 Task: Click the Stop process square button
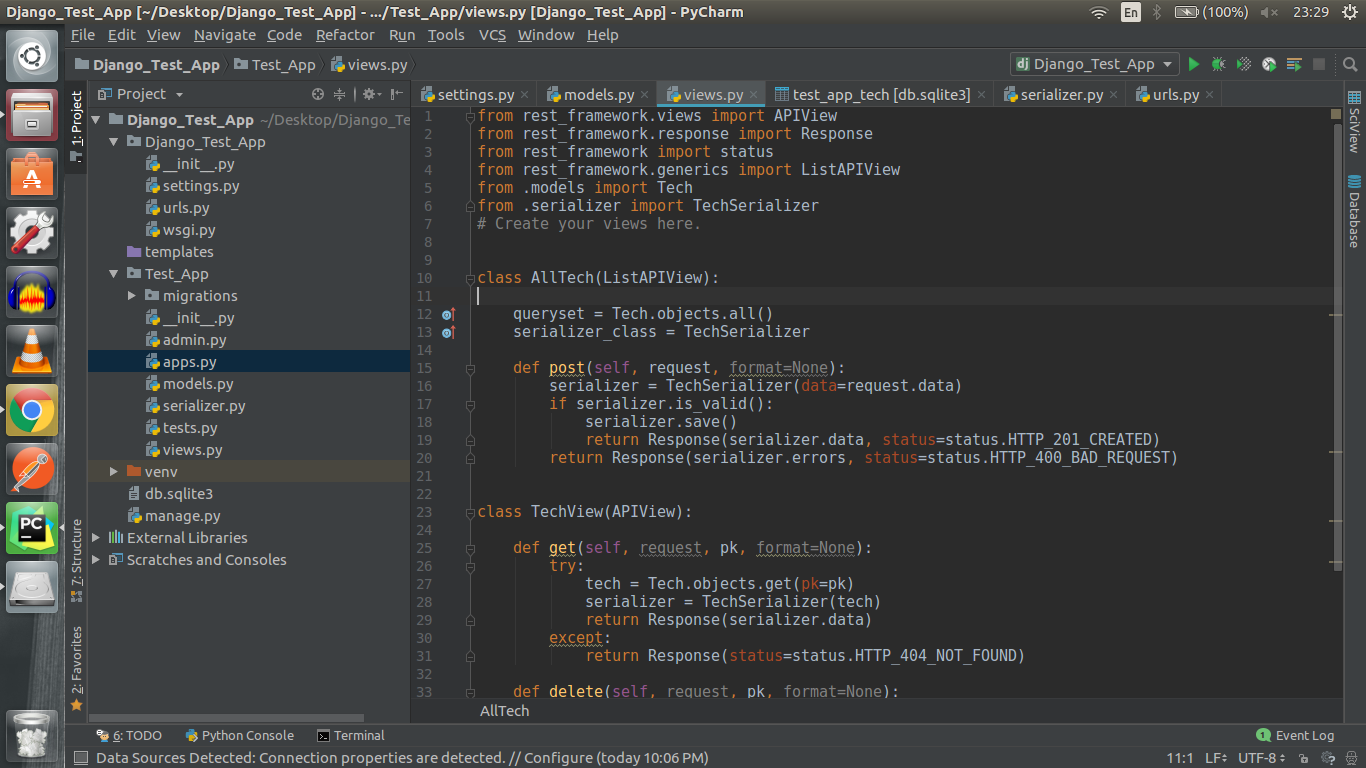tap(1319, 64)
